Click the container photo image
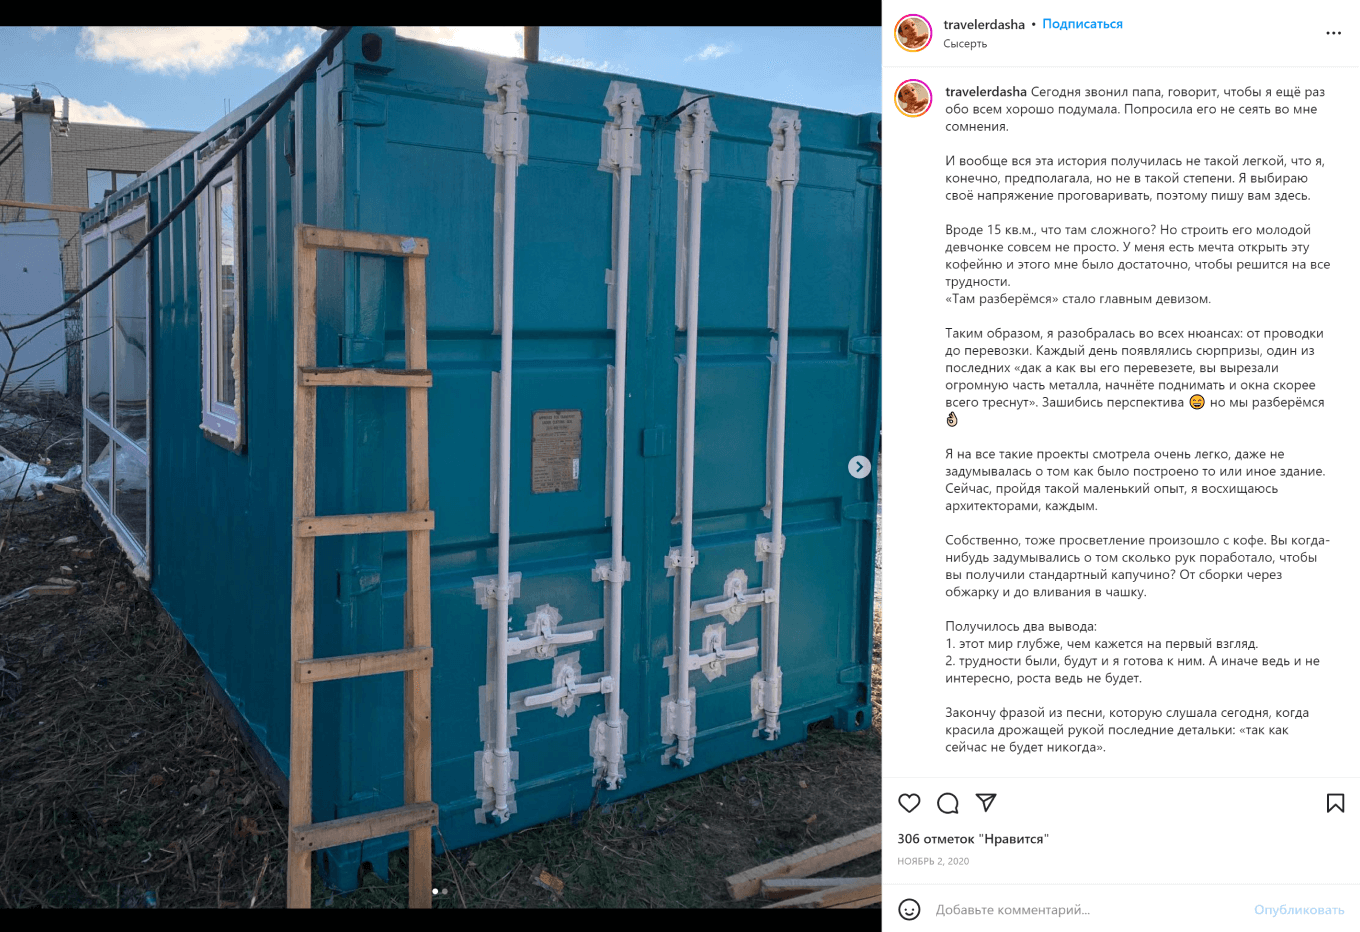Screen dimensions: 1360x932 (440, 467)
